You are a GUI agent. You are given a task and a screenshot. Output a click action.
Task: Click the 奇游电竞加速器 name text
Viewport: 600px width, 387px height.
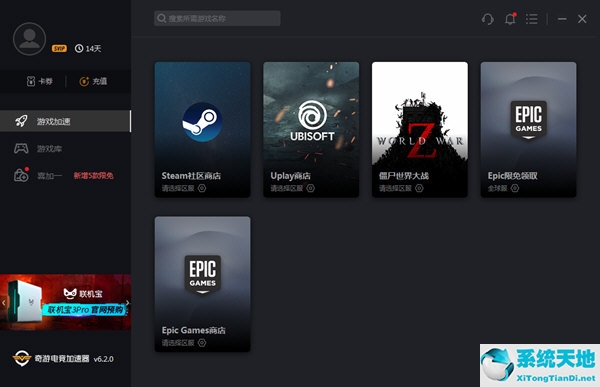pyautogui.click(x=62, y=359)
